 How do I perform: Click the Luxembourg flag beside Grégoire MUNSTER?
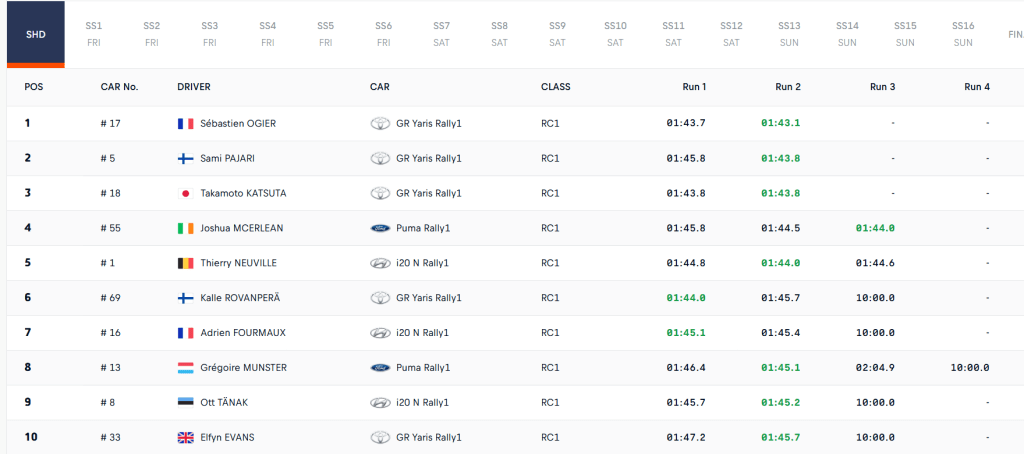point(185,368)
